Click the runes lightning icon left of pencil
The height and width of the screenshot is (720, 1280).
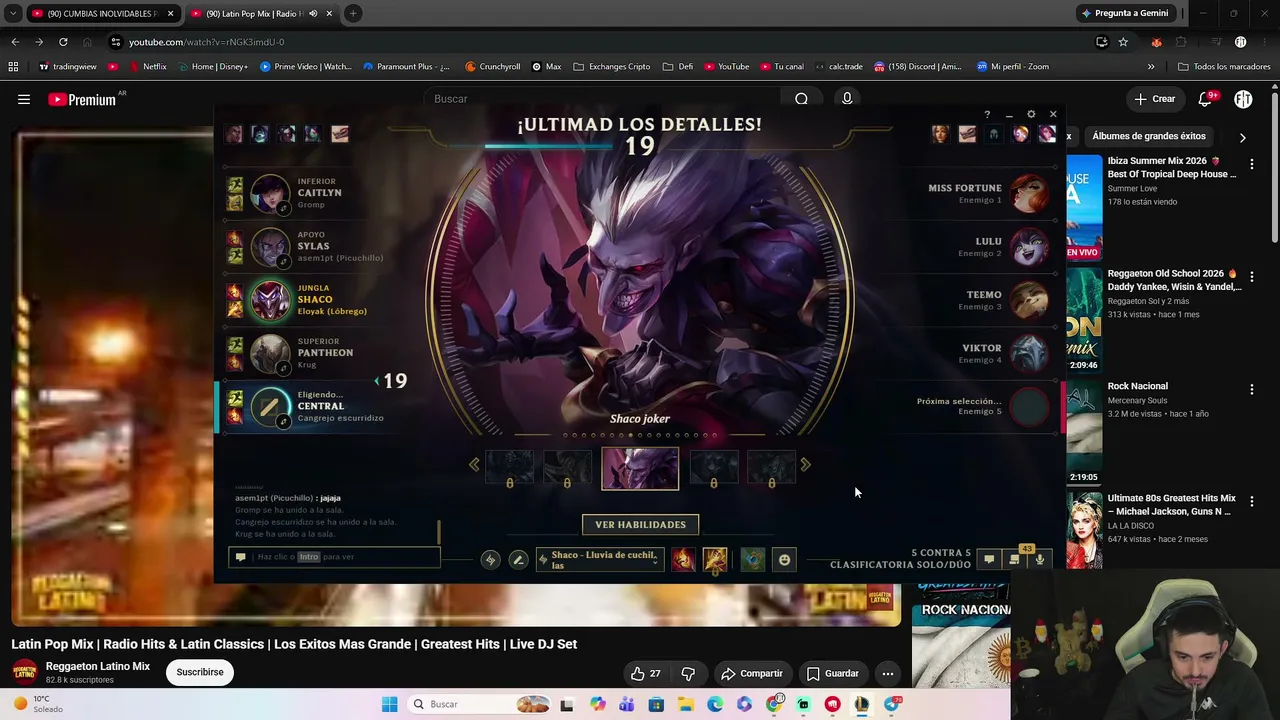490,560
